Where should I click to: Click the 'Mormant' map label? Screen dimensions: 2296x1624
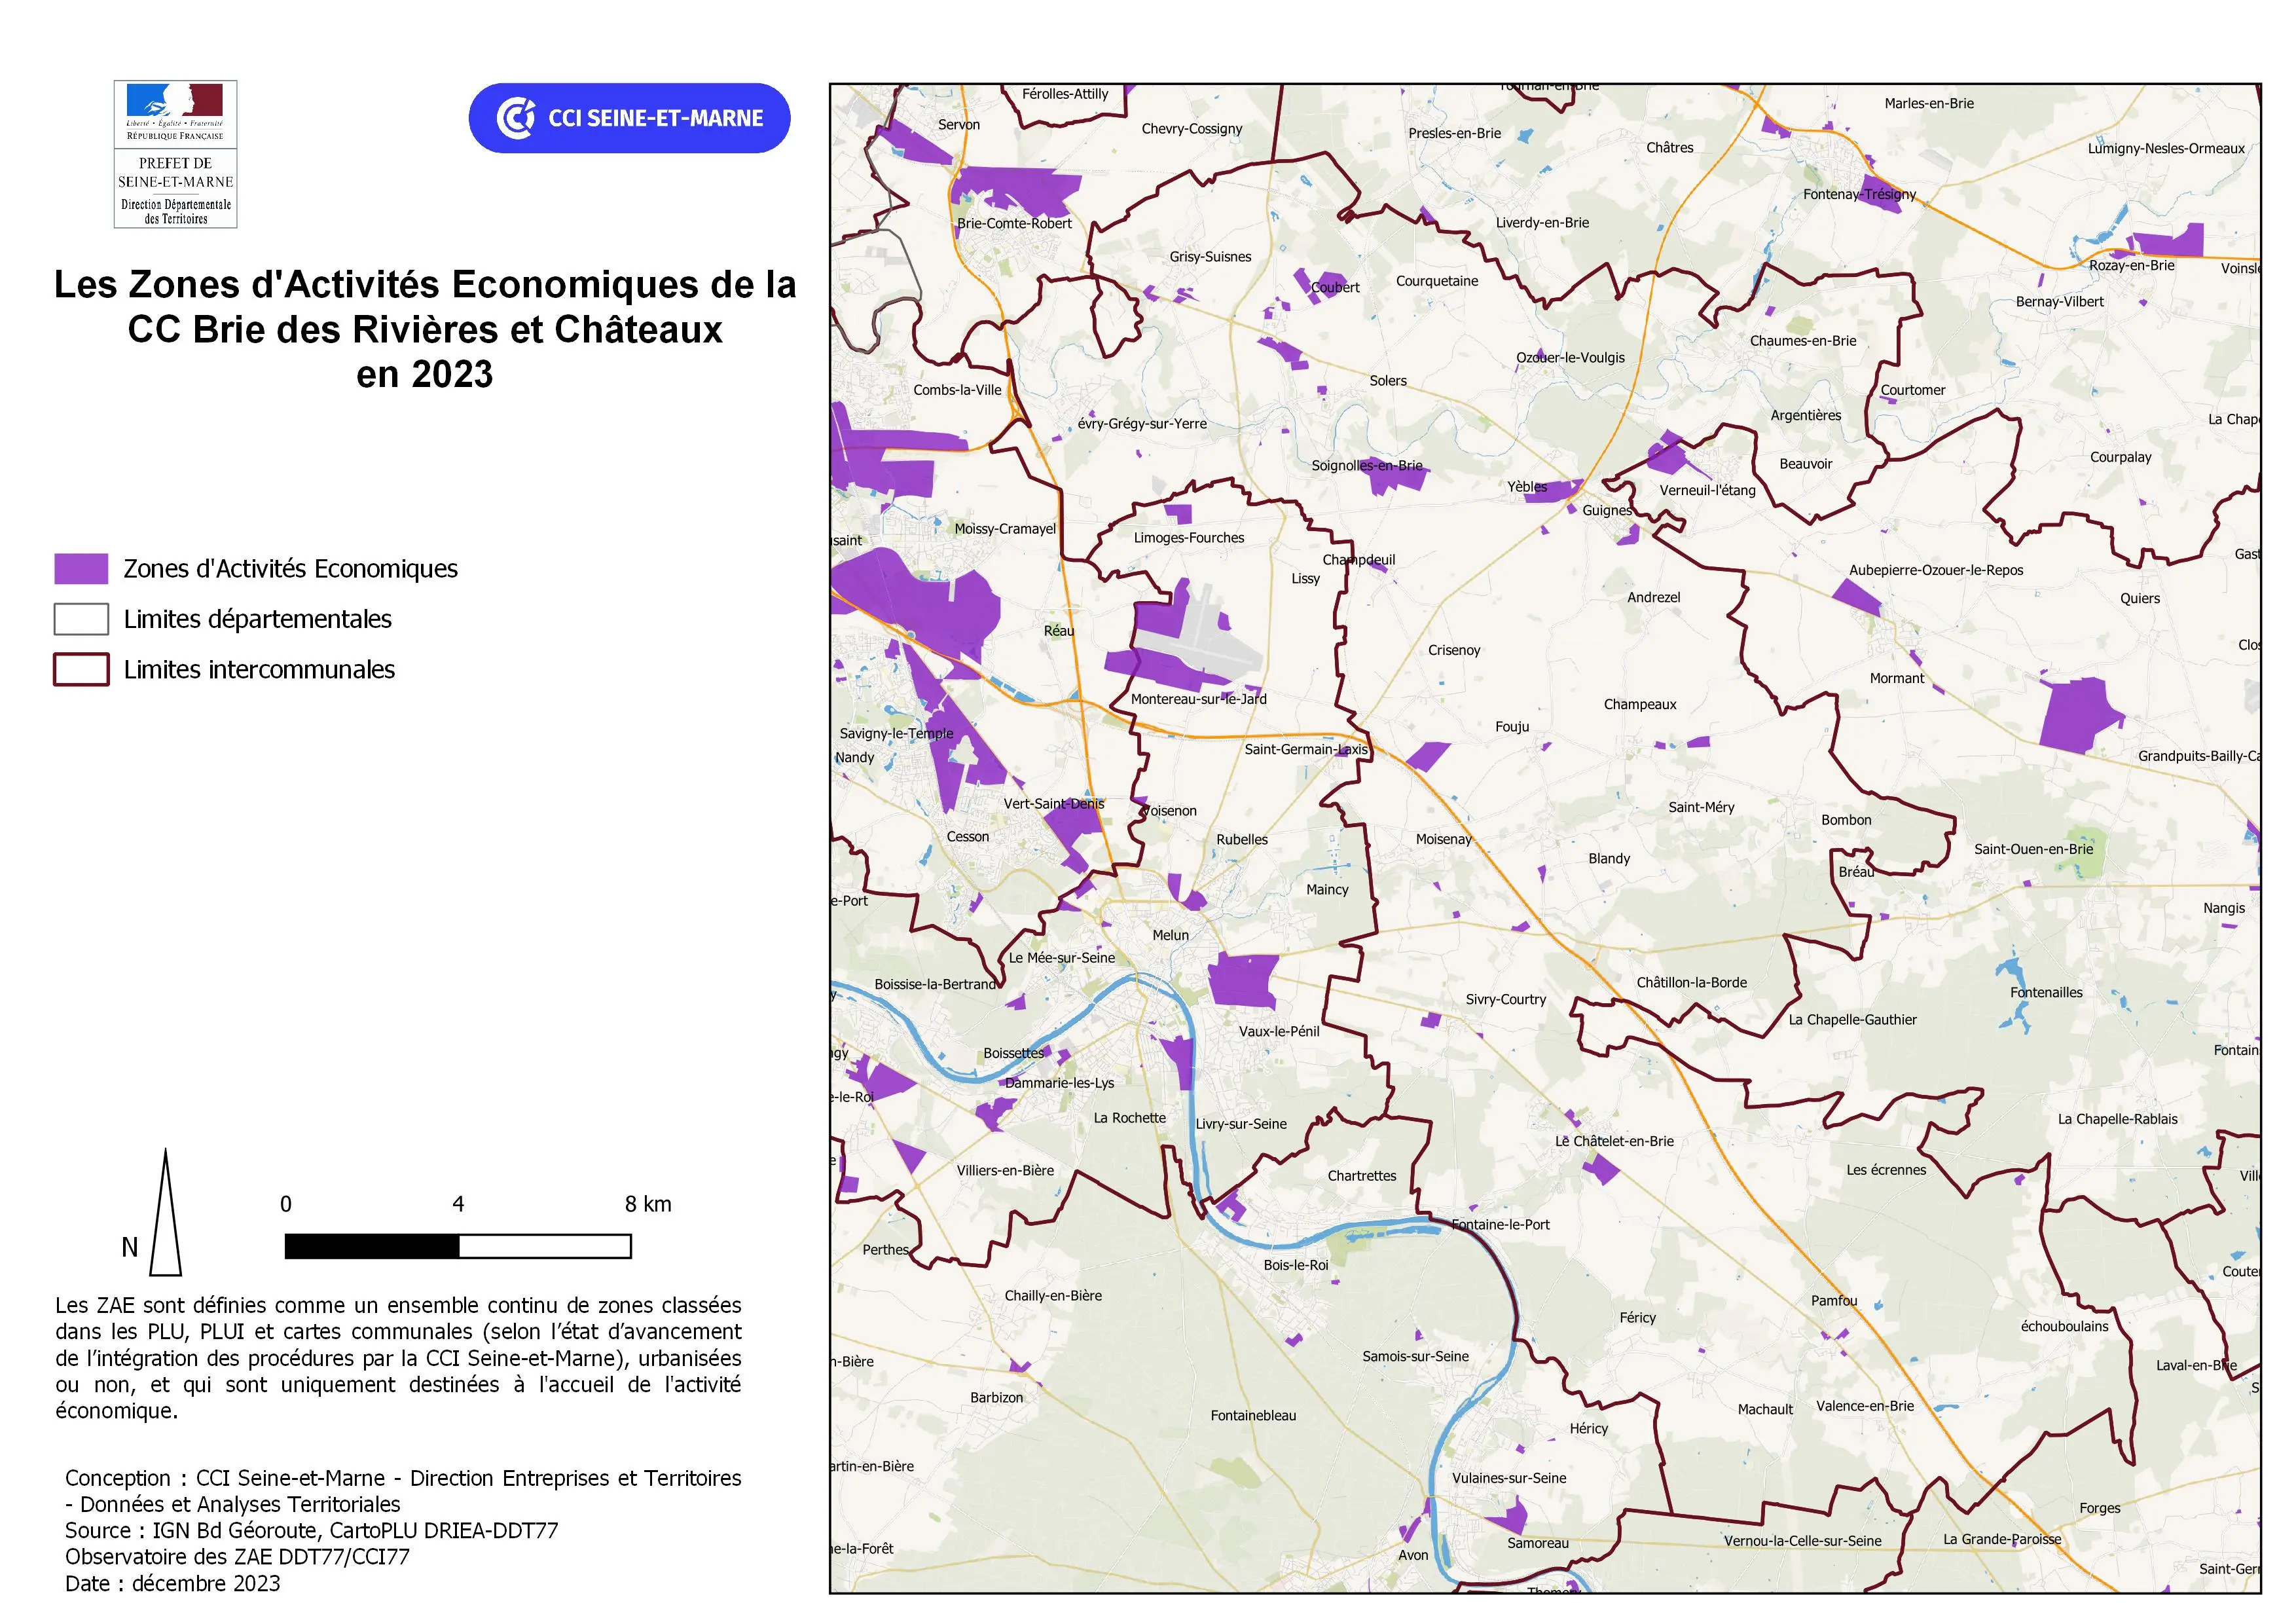click(x=1897, y=678)
